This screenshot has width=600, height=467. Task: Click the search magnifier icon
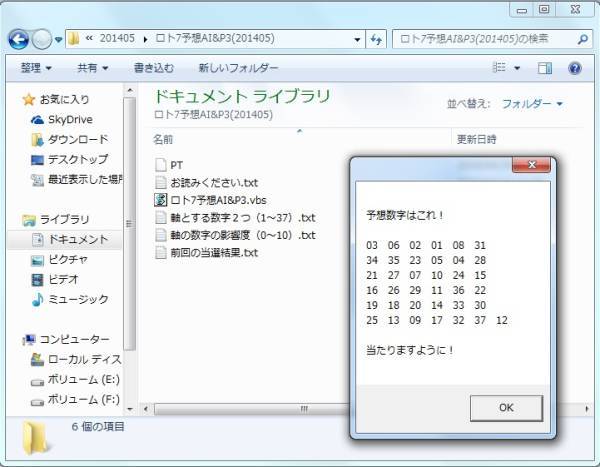(582, 39)
